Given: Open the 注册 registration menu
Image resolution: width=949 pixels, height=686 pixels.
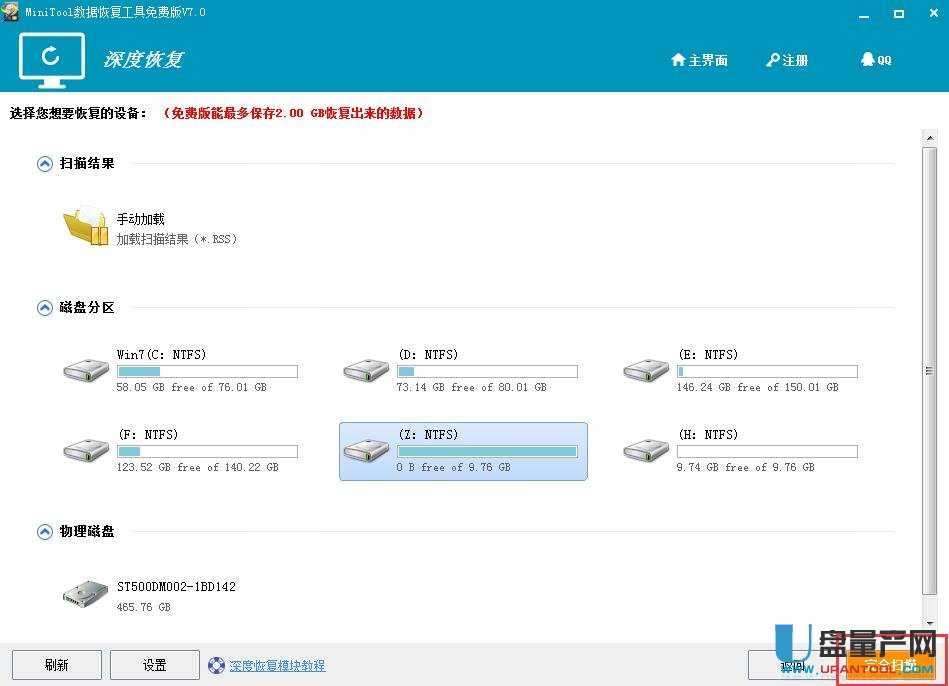Looking at the screenshot, I should pyautogui.click(x=787, y=60).
